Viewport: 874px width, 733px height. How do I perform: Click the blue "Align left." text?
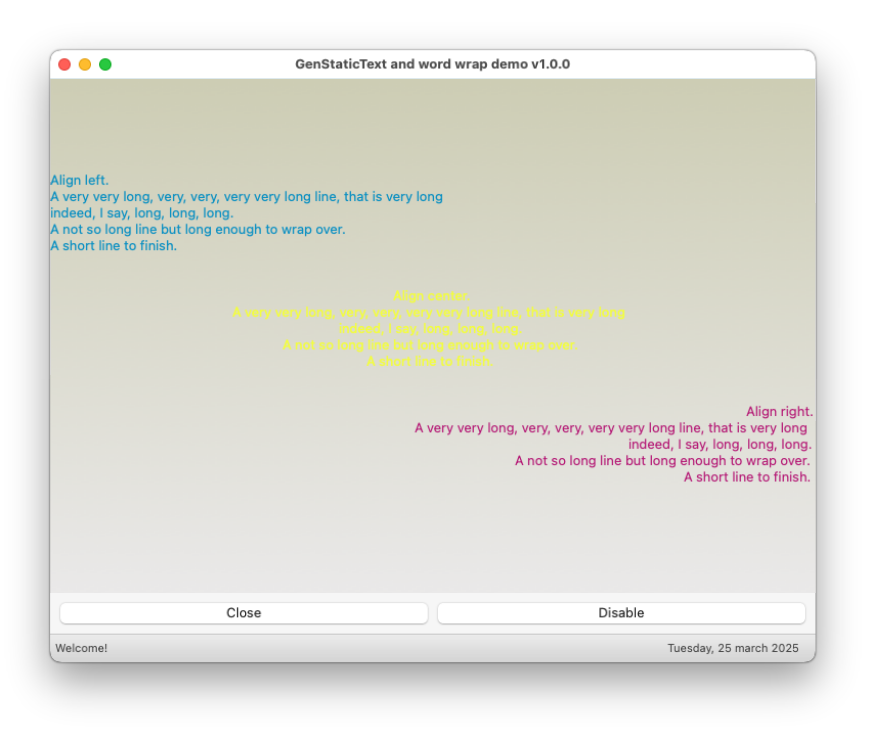[x=80, y=181]
